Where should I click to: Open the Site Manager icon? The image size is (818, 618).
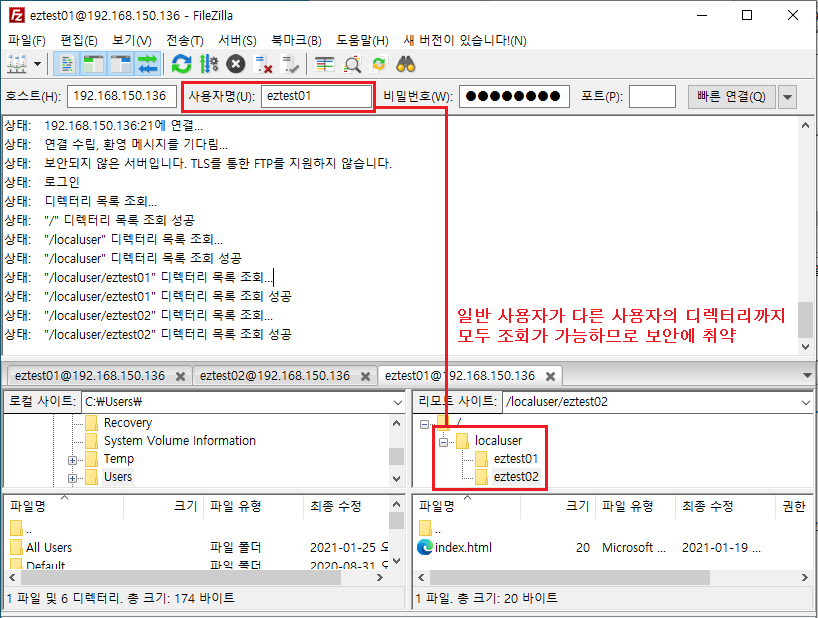coord(17,64)
